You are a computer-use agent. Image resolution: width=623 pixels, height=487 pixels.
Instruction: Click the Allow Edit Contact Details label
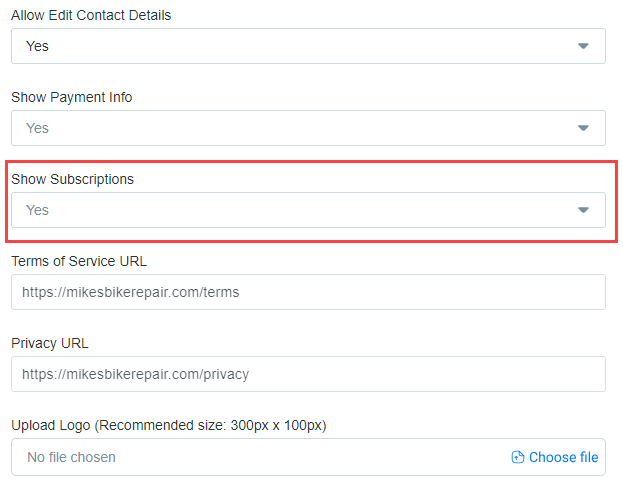point(91,15)
